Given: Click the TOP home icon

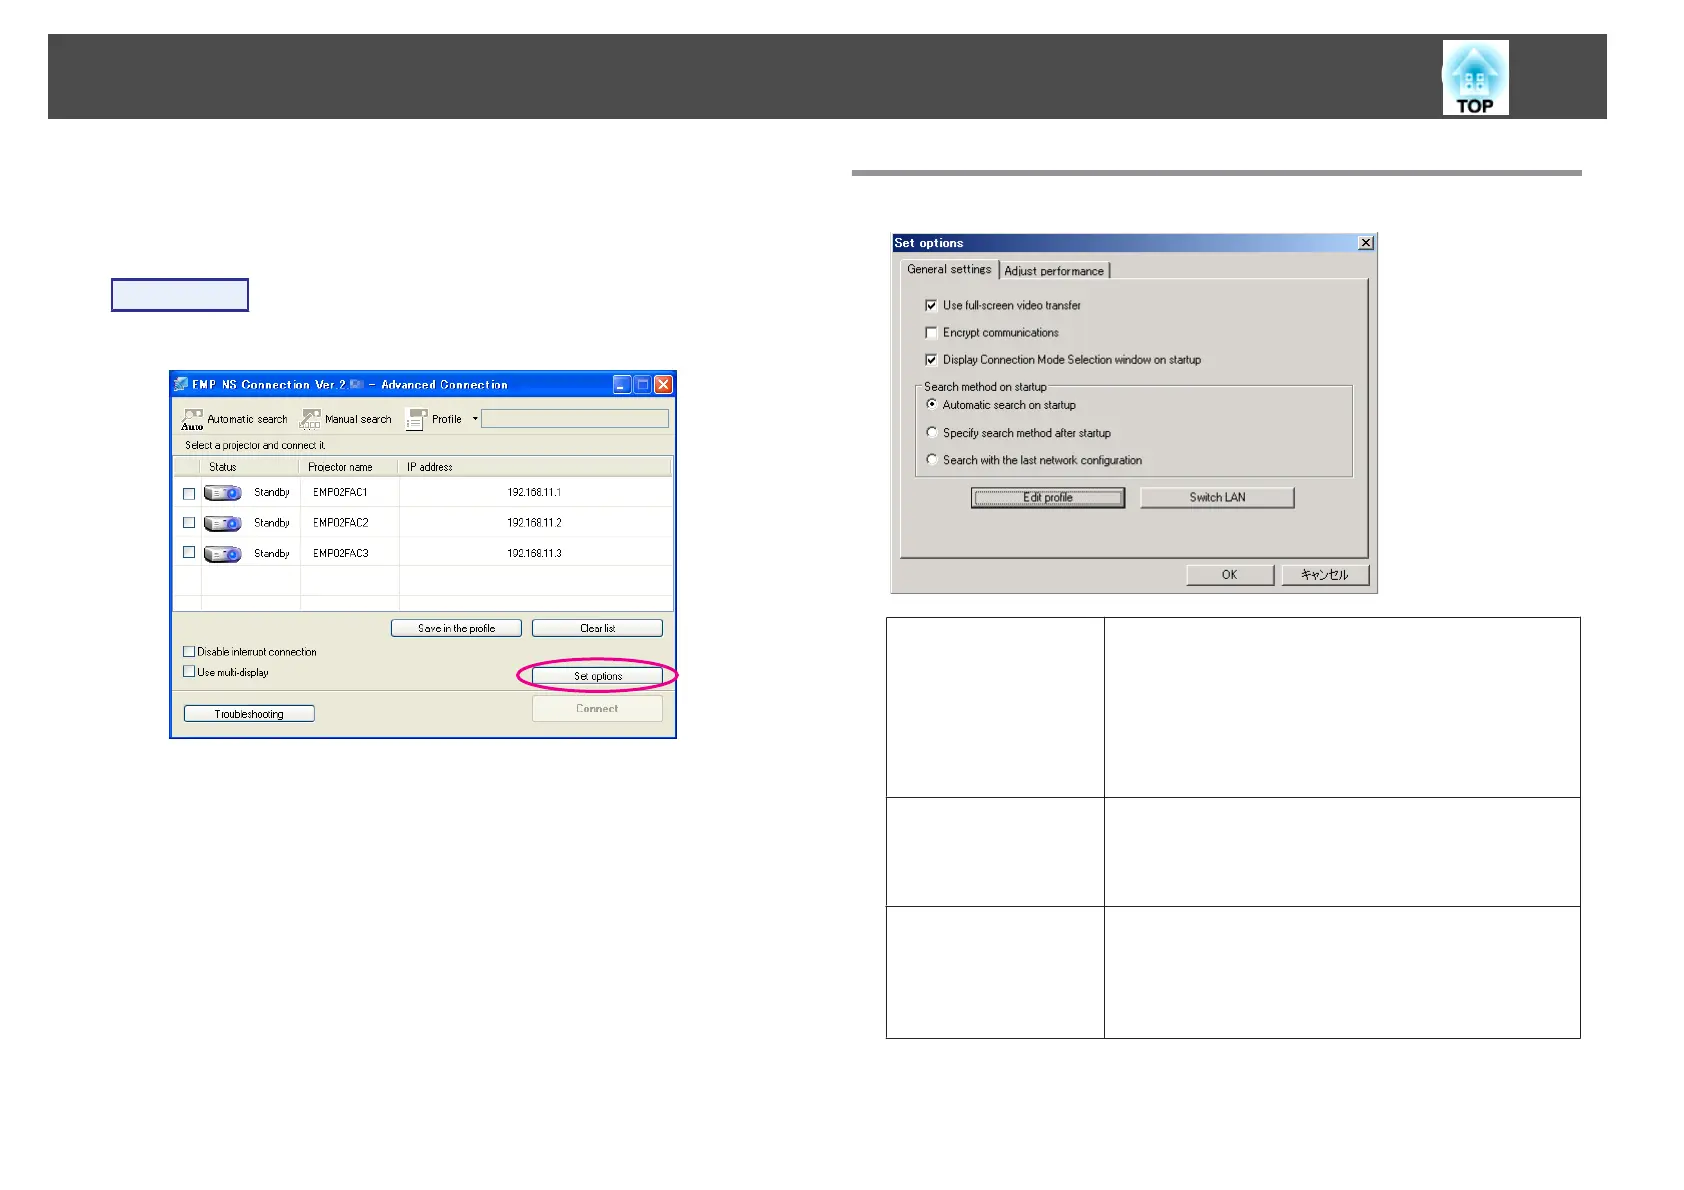Looking at the screenshot, I should click(x=1475, y=78).
